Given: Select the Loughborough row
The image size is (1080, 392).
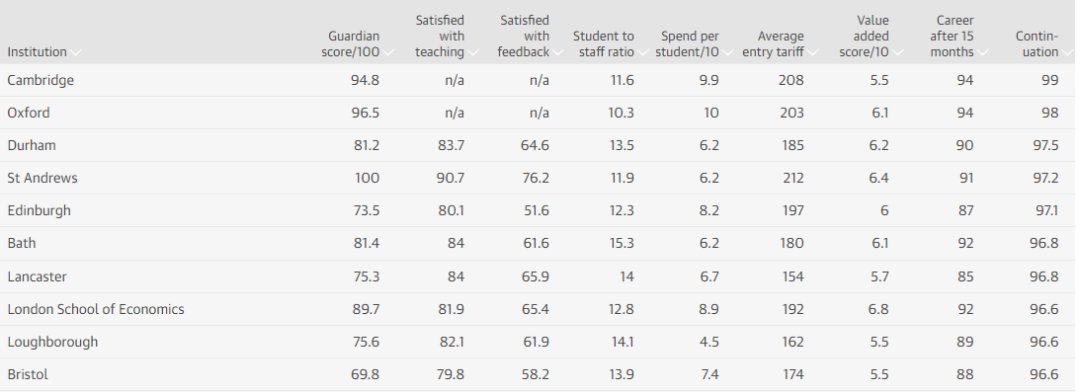Looking at the screenshot, I should coord(540,342).
